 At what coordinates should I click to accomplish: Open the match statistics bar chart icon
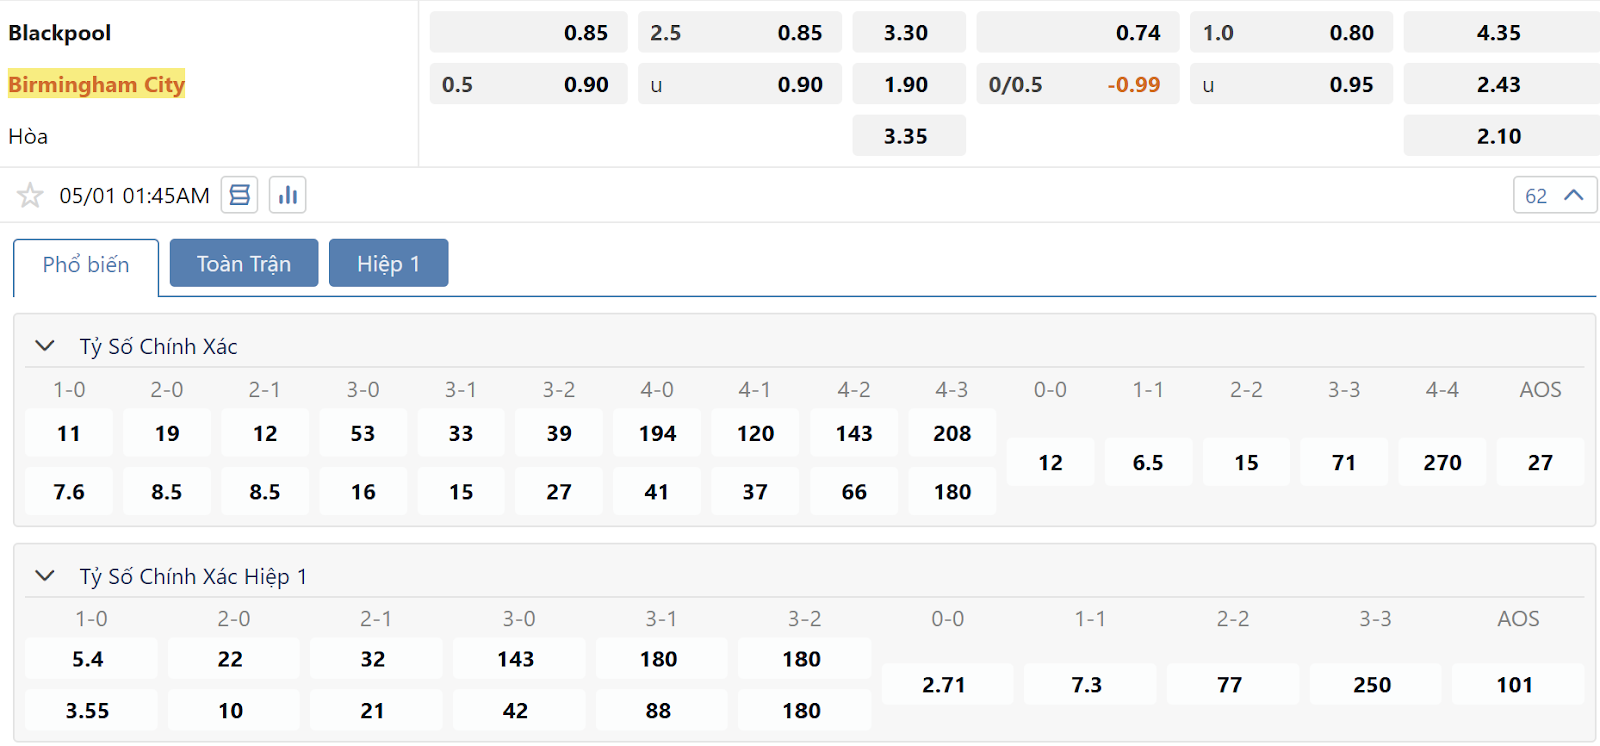288,195
